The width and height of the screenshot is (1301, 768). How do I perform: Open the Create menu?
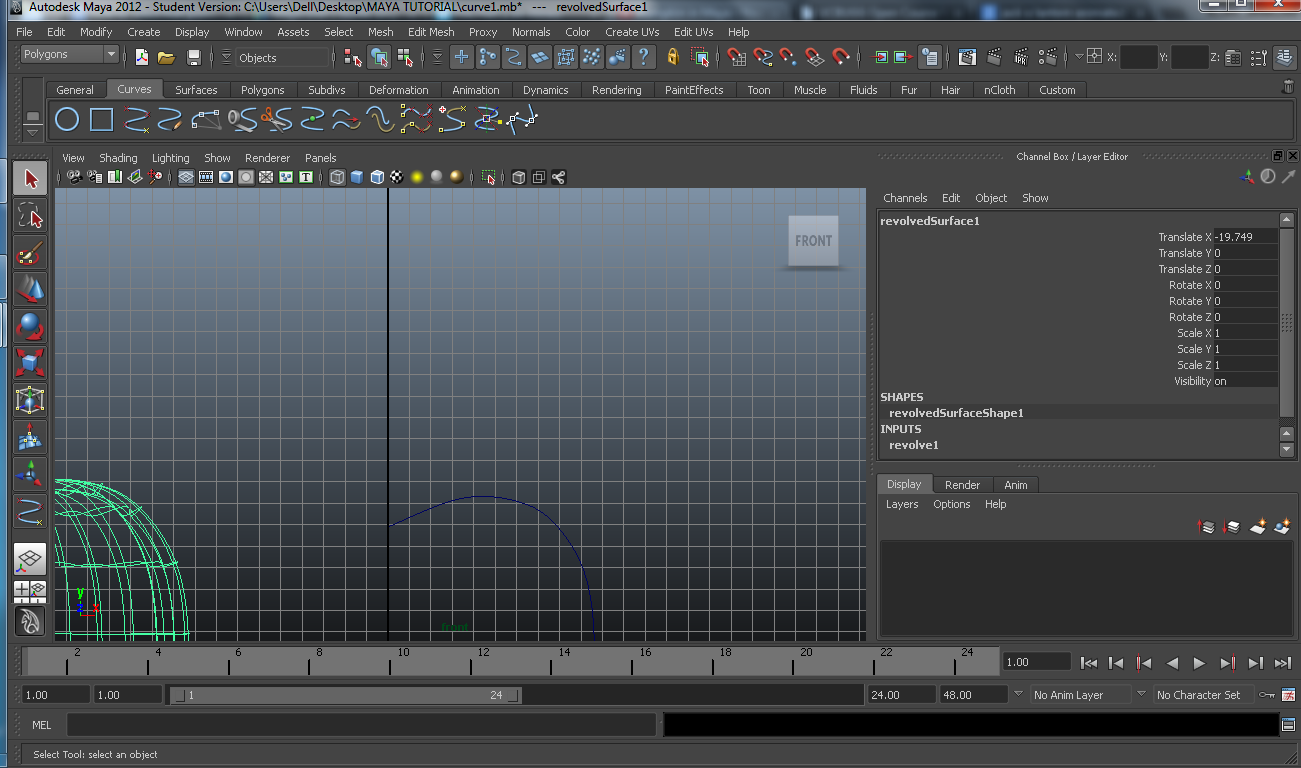(144, 32)
